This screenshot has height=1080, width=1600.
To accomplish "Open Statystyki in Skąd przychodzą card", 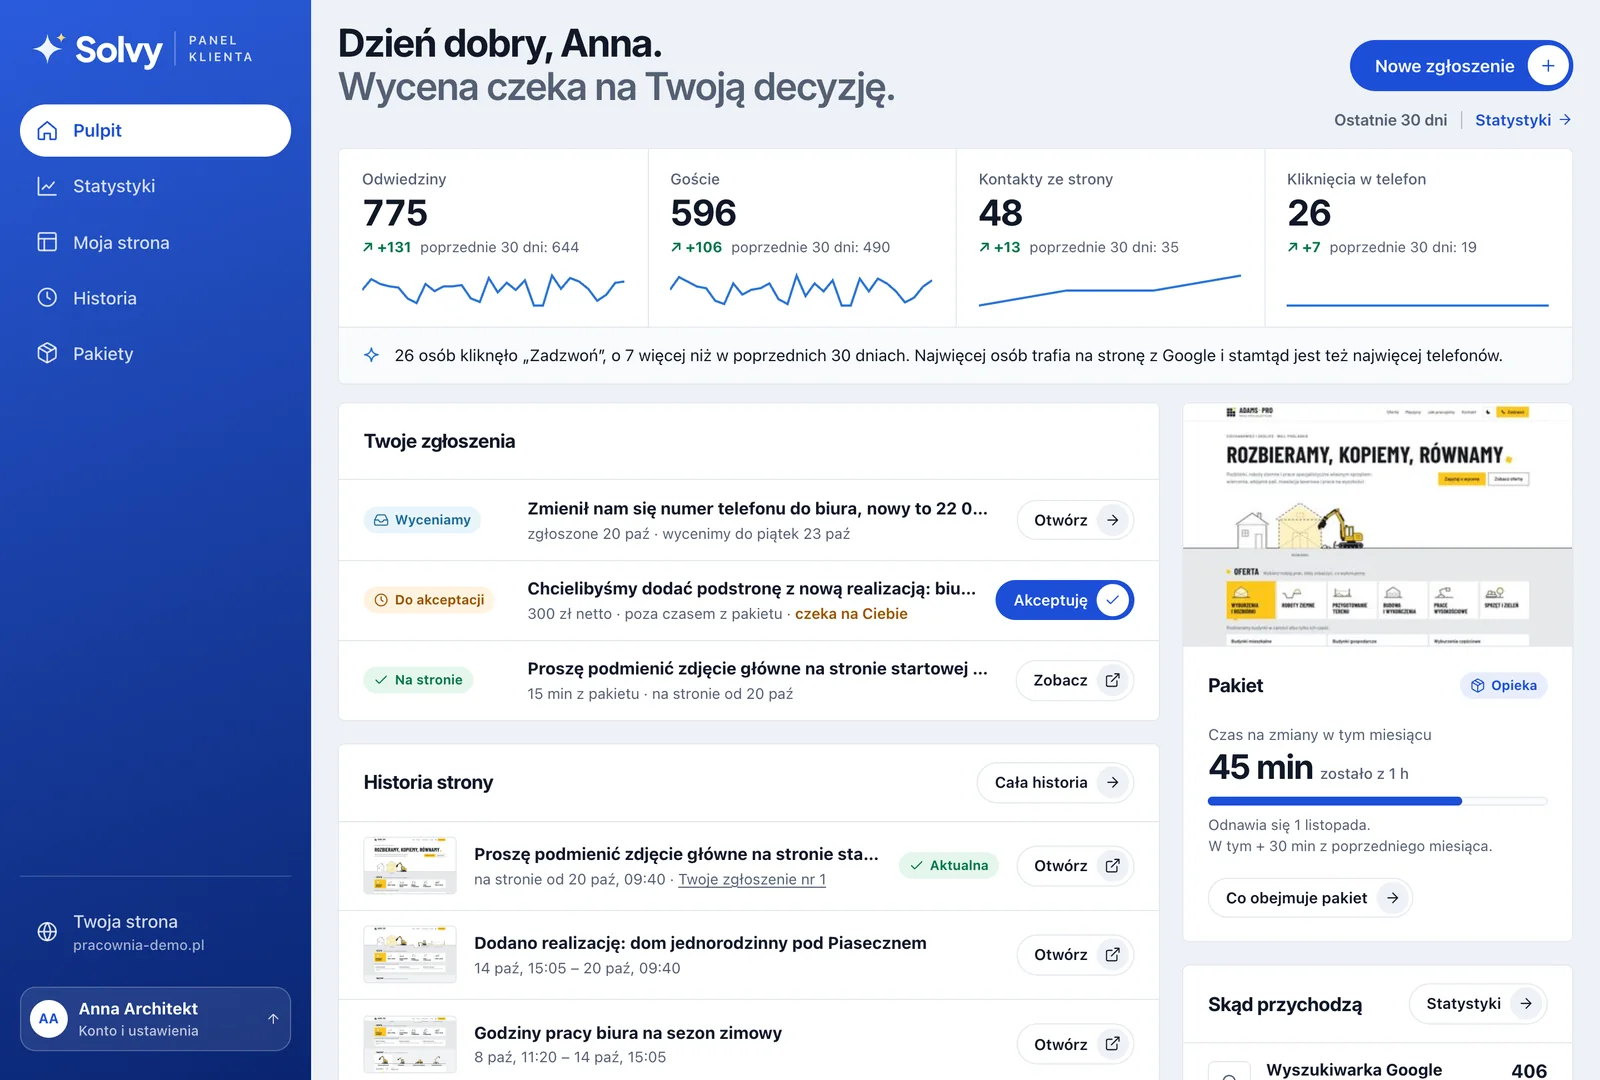I will 1478,1004.
